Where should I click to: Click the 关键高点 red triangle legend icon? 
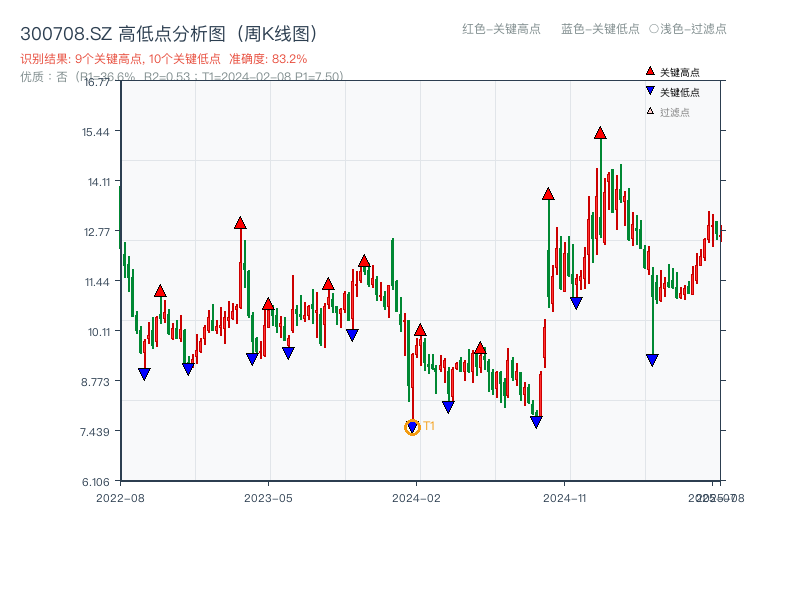[x=648, y=71]
